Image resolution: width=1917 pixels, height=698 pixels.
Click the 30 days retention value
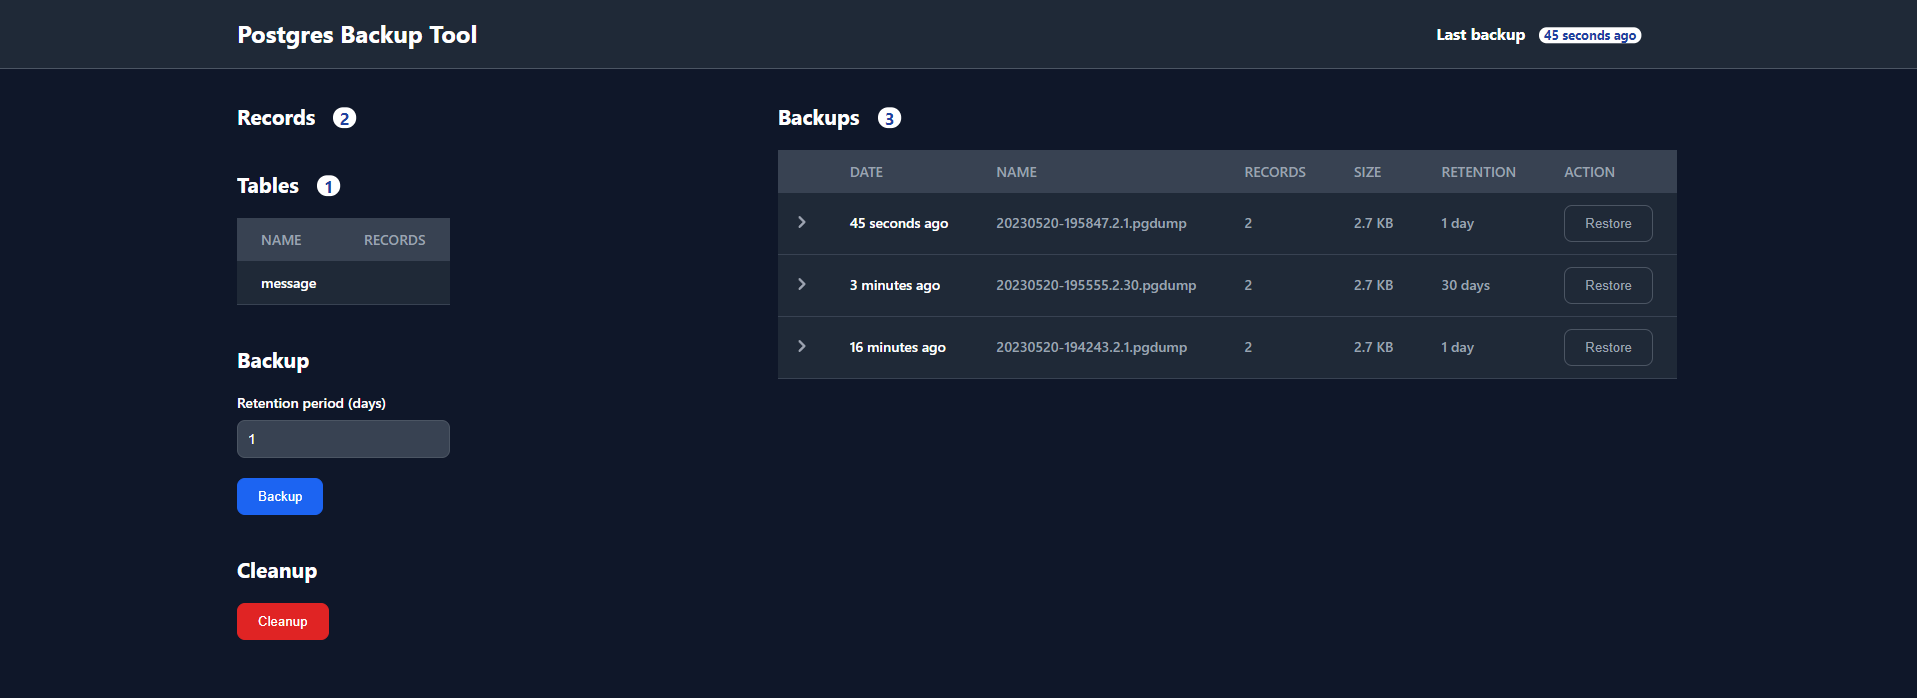(x=1465, y=285)
